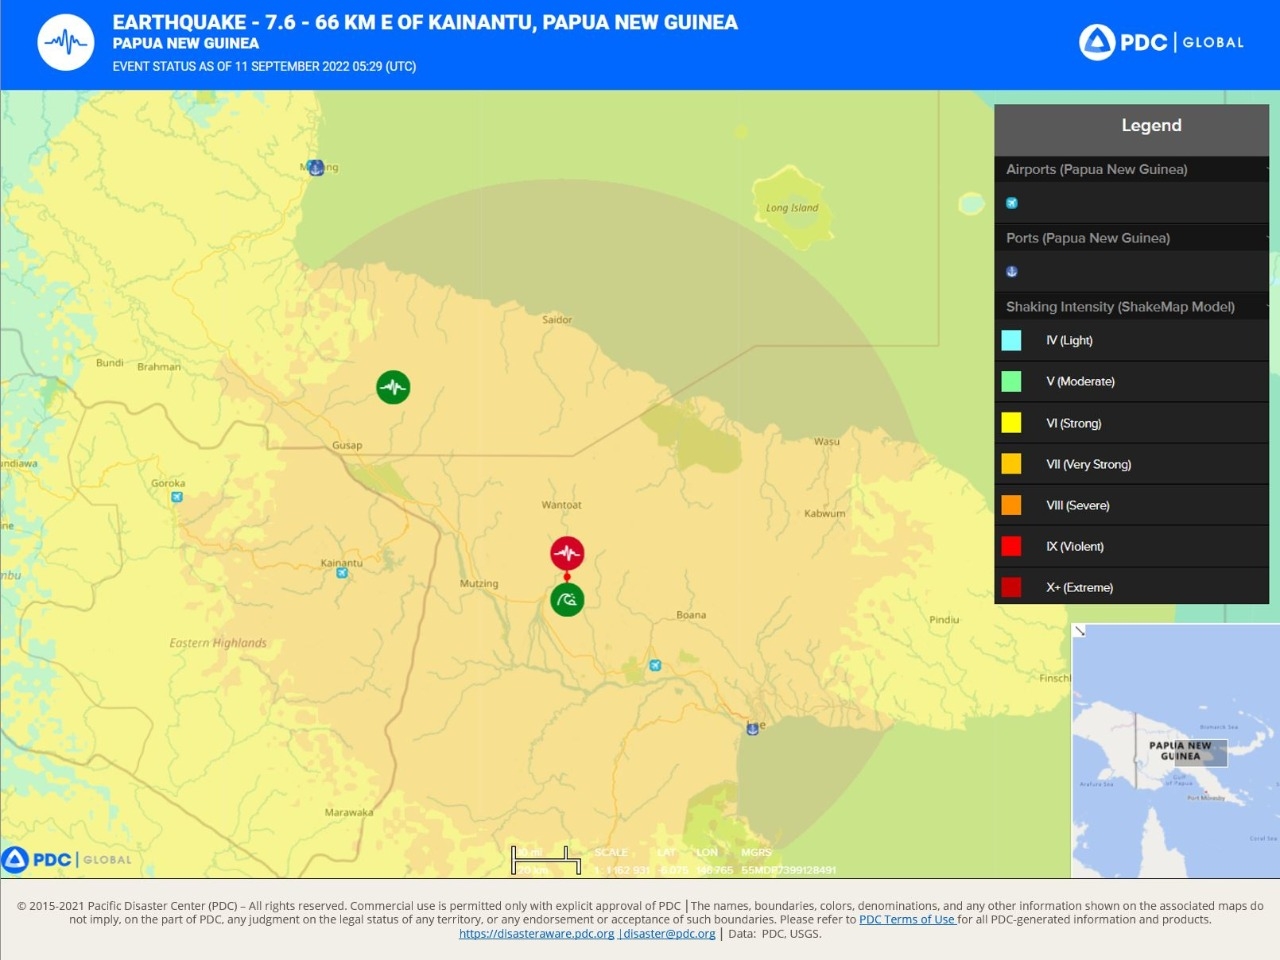Click the Madang port anchor icon
1280x960 pixels.
316,168
